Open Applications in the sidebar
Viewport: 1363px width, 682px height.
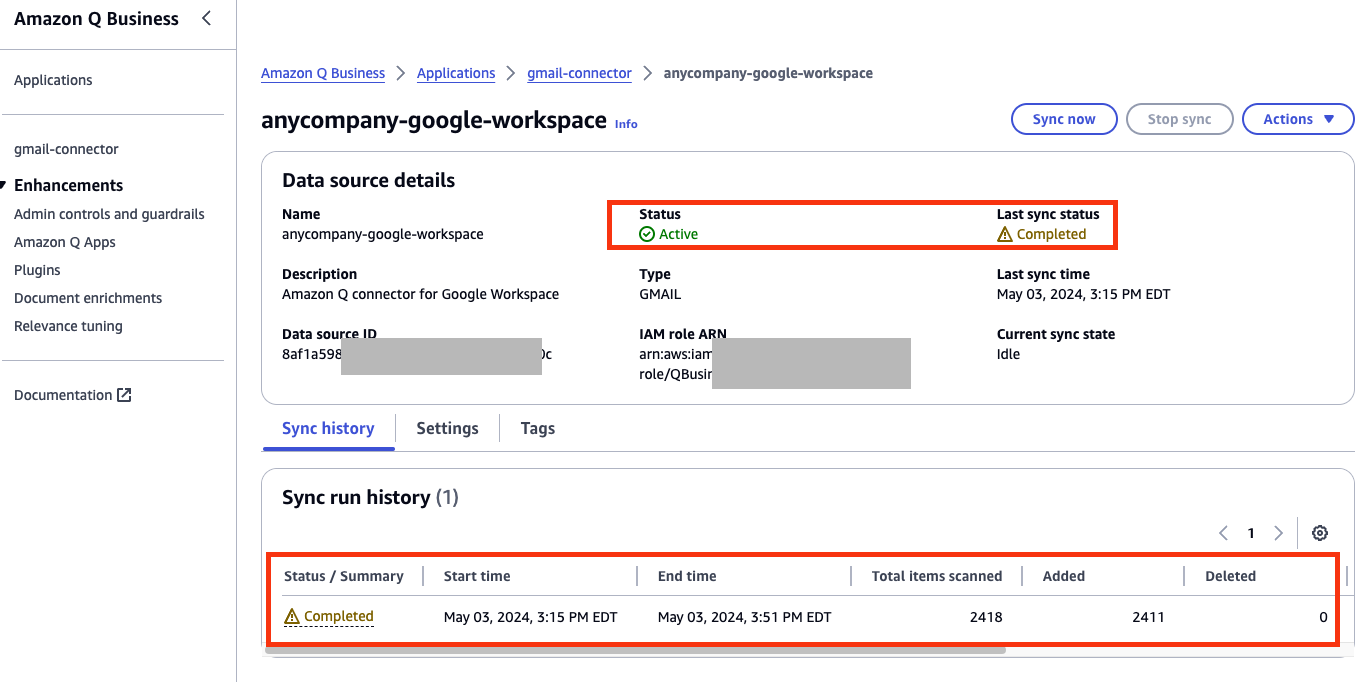point(53,80)
